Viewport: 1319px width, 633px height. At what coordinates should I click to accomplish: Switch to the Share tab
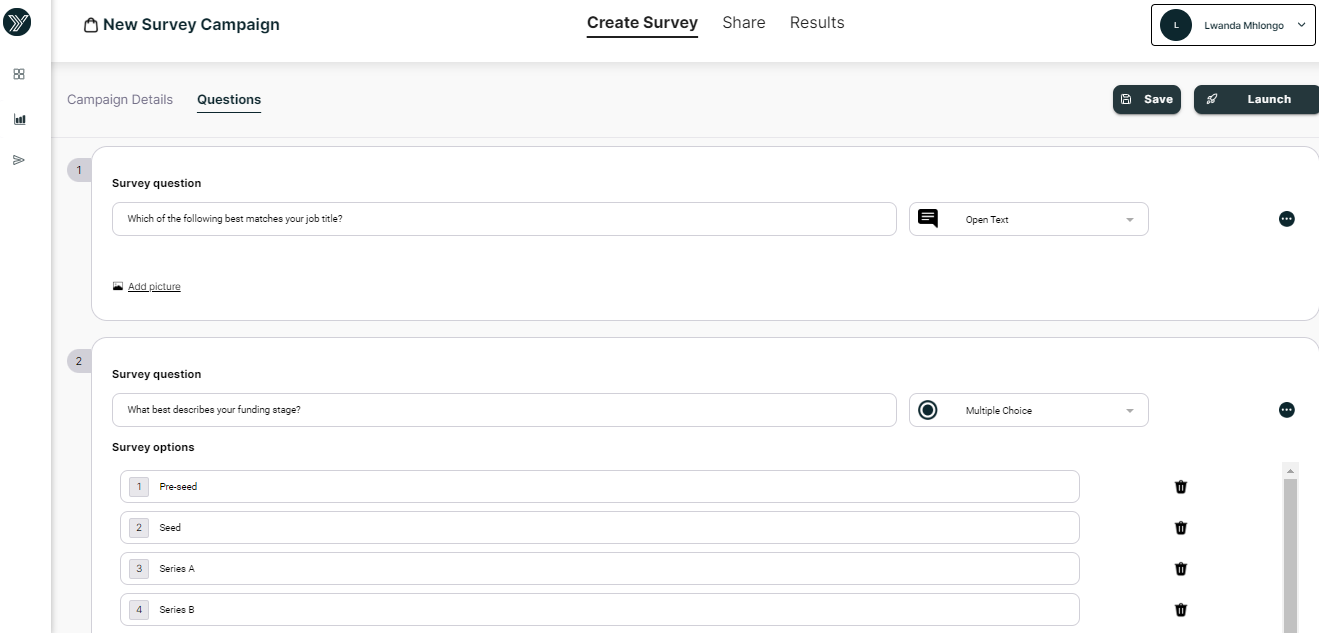pos(744,23)
